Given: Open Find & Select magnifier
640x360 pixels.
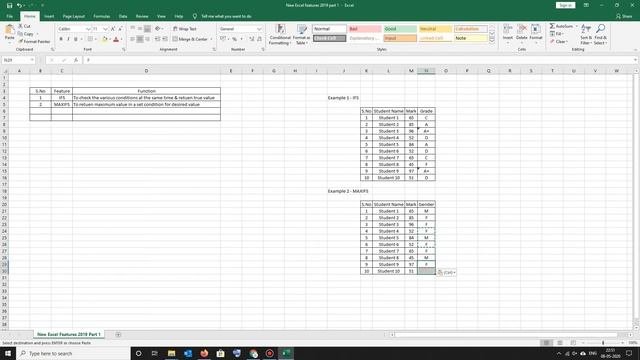Looking at the screenshot, I should coord(600,34).
